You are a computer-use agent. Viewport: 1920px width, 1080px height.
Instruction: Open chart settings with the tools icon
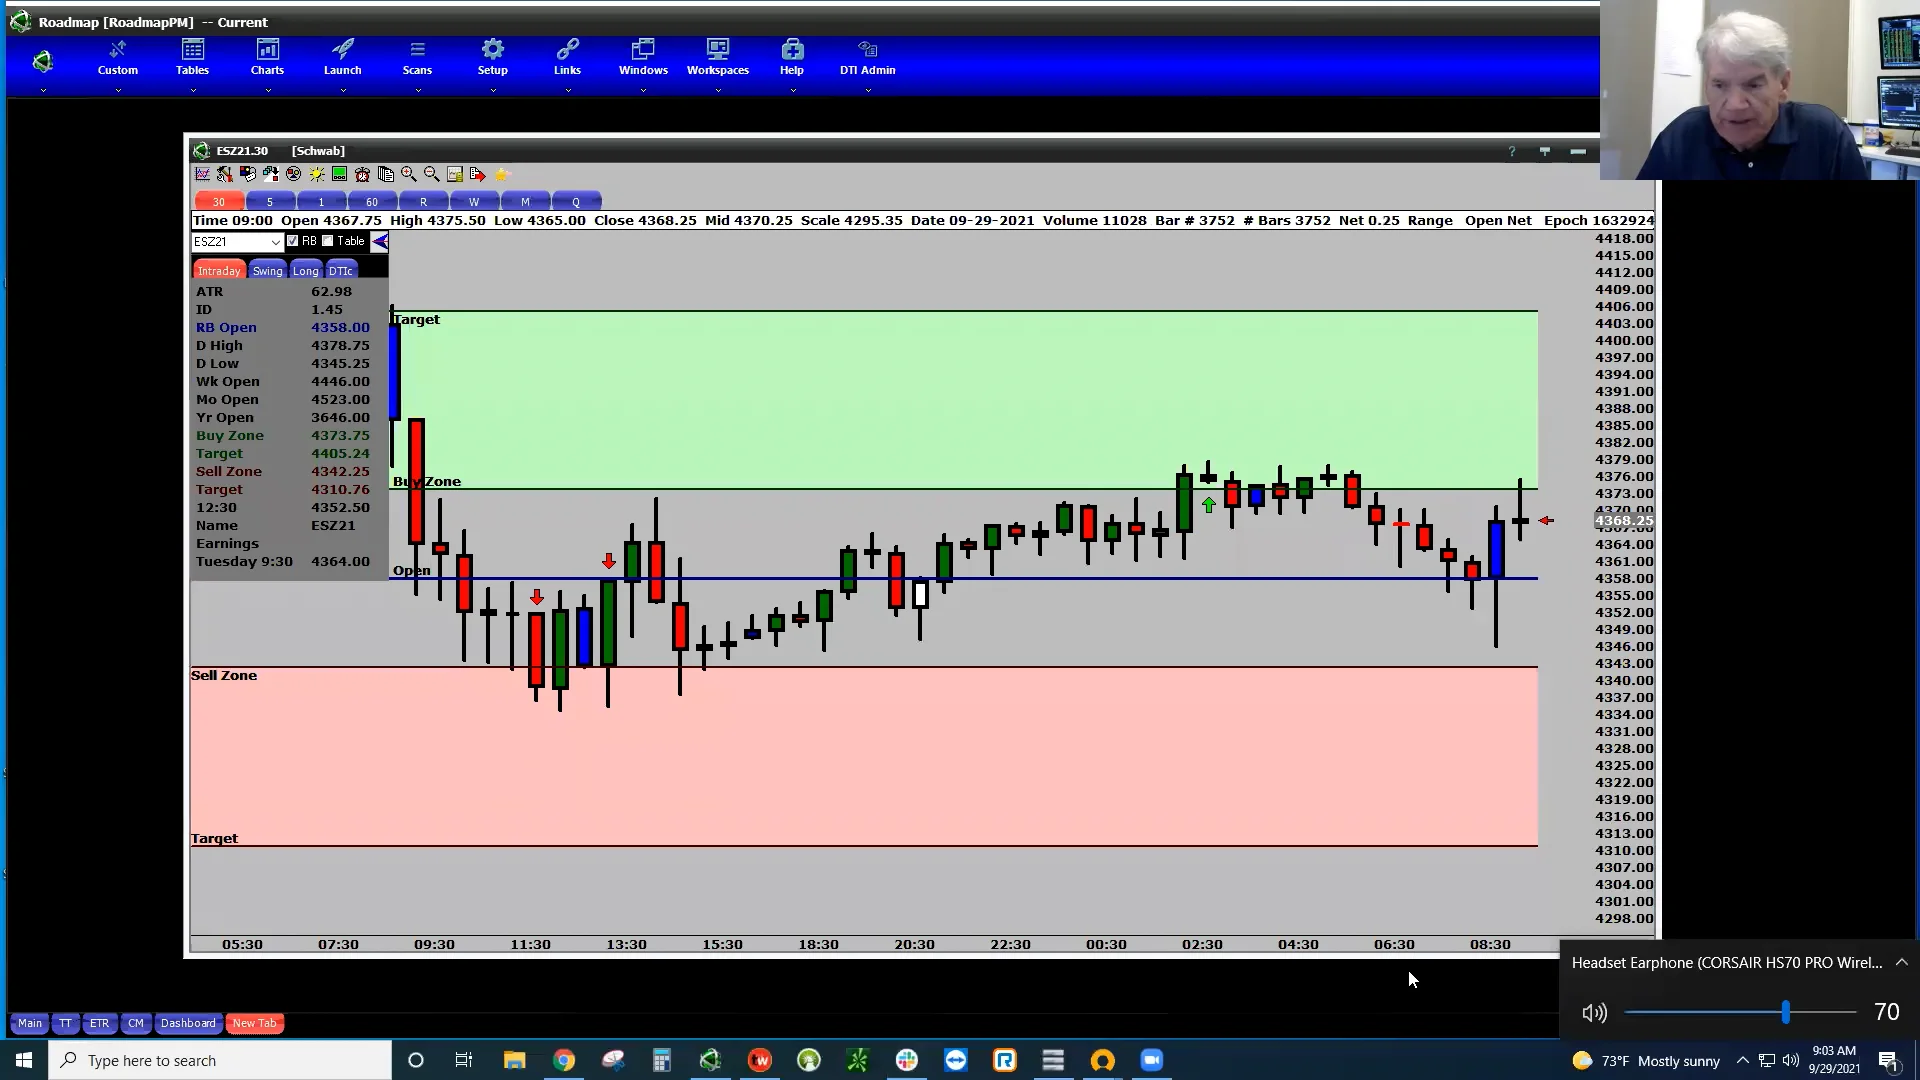click(x=224, y=174)
